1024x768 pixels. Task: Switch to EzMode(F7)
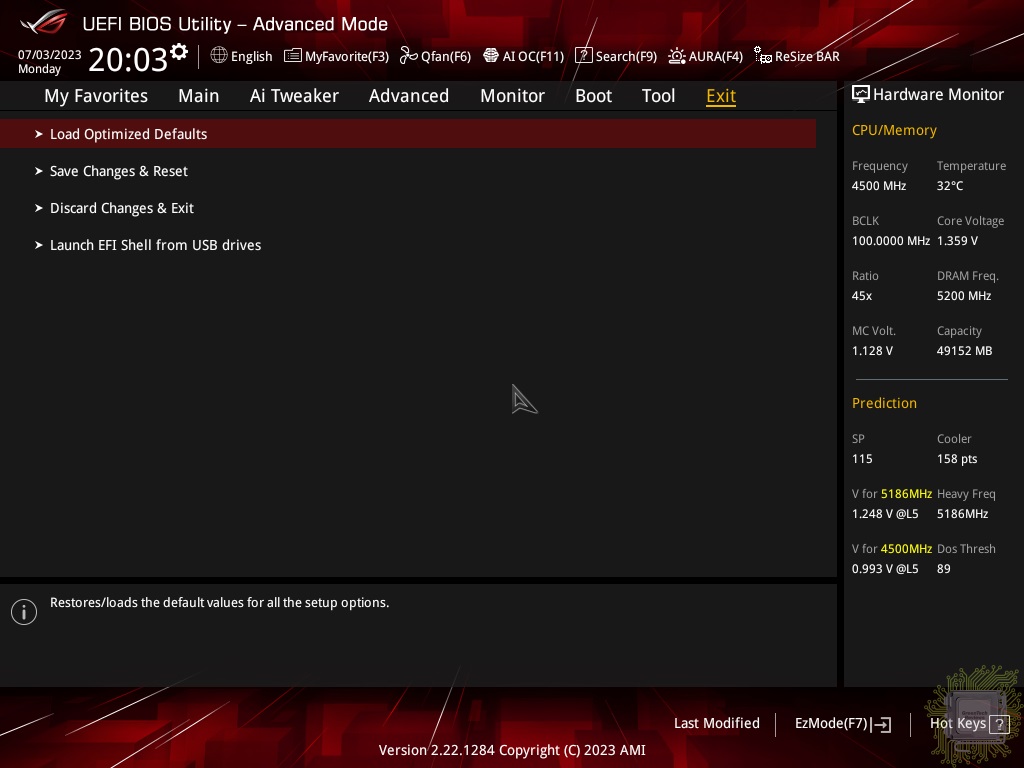point(842,724)
